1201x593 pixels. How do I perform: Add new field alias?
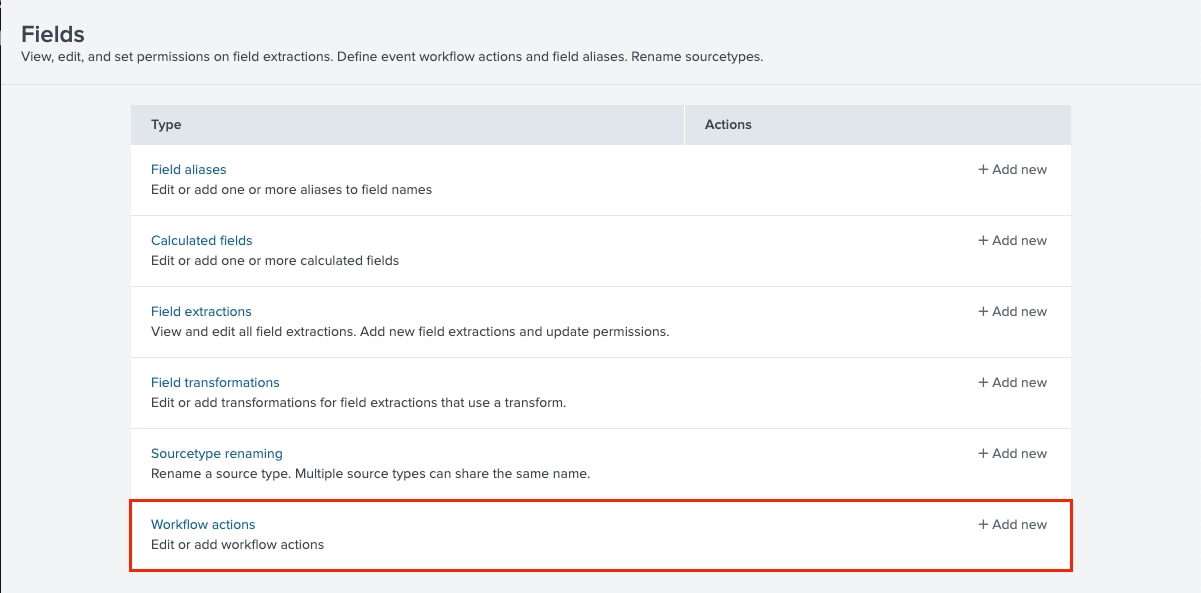click(1012, 169)
